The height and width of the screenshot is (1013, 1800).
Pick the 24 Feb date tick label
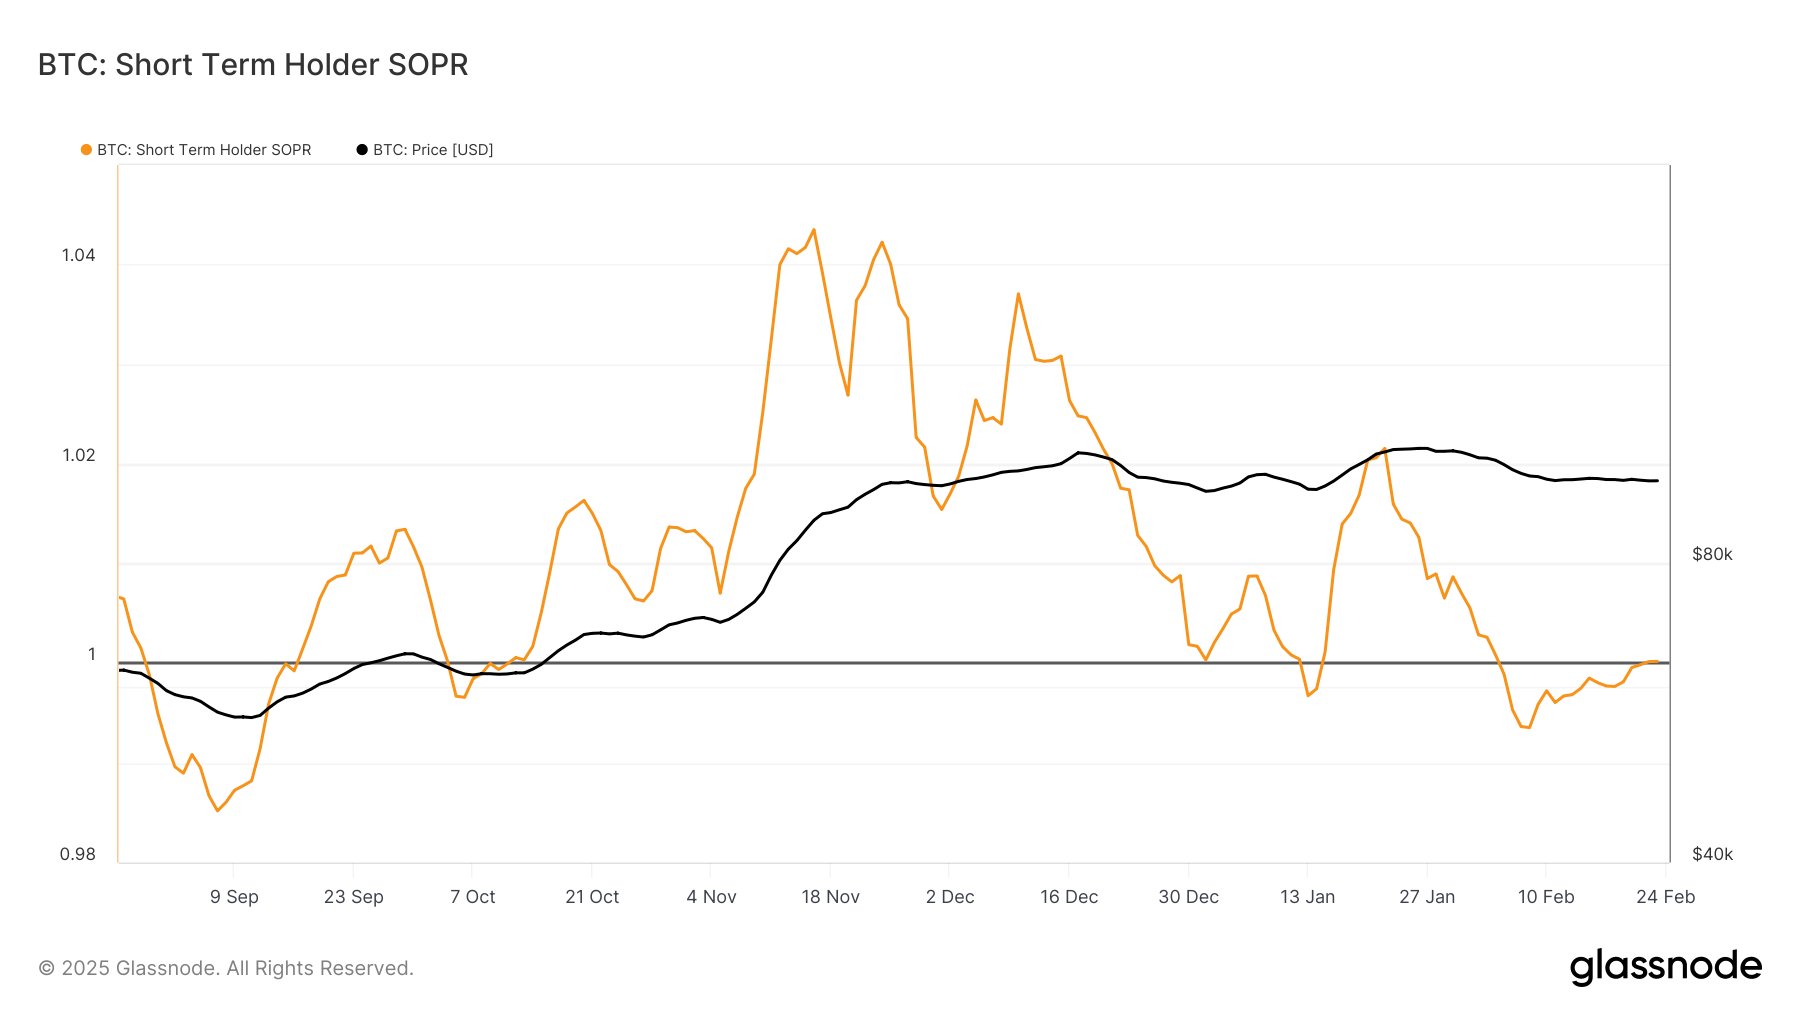coord(1665,897)
